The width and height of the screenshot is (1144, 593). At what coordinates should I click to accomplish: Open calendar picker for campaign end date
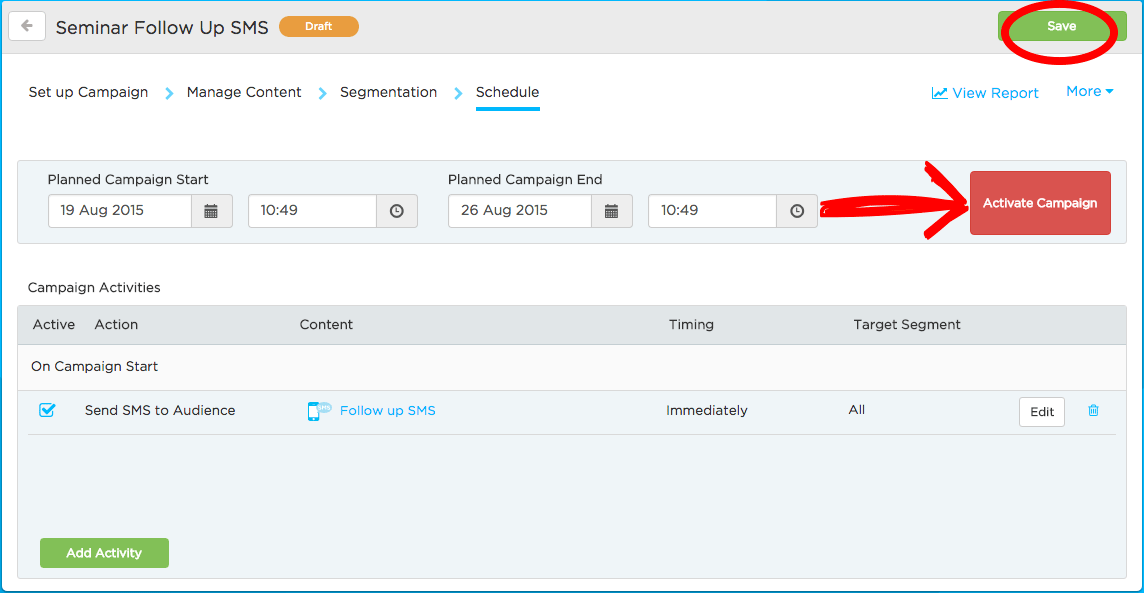click(x=611, y=211)
